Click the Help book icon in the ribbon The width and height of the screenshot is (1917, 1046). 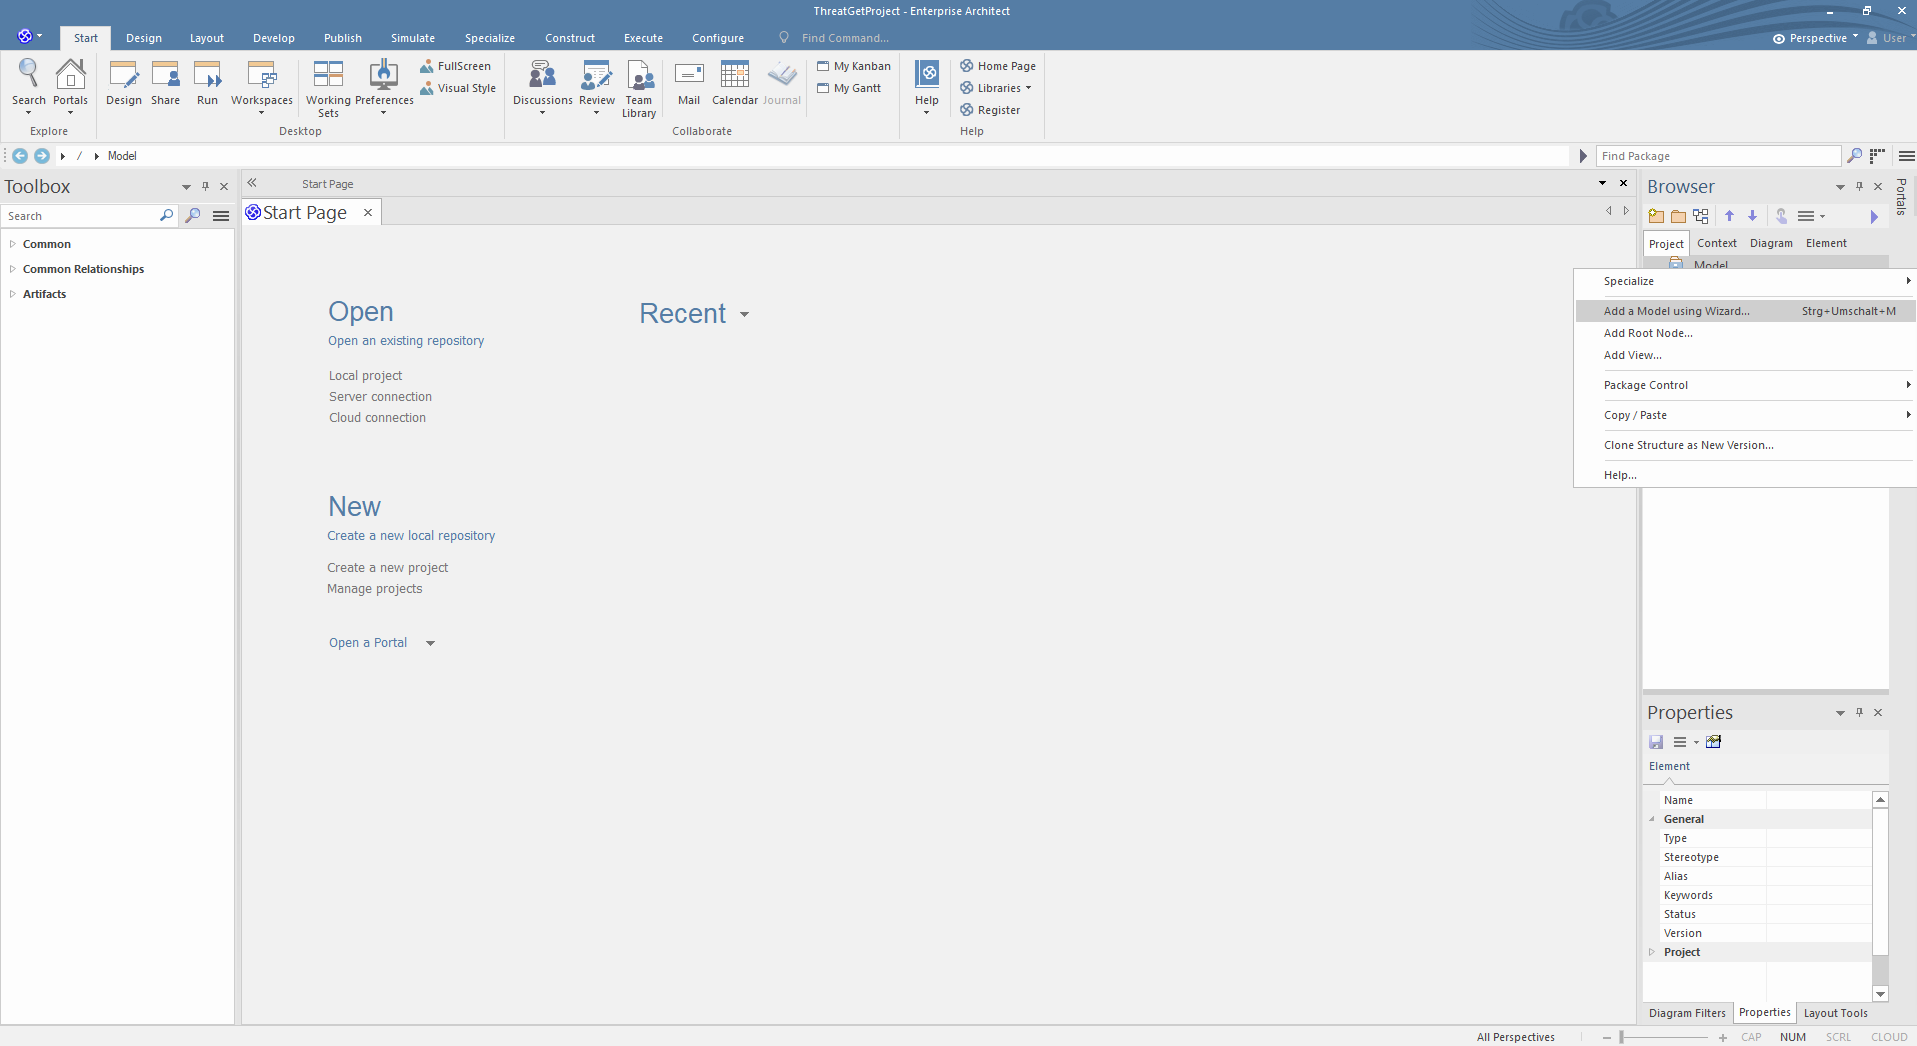[x=927, y=75]
